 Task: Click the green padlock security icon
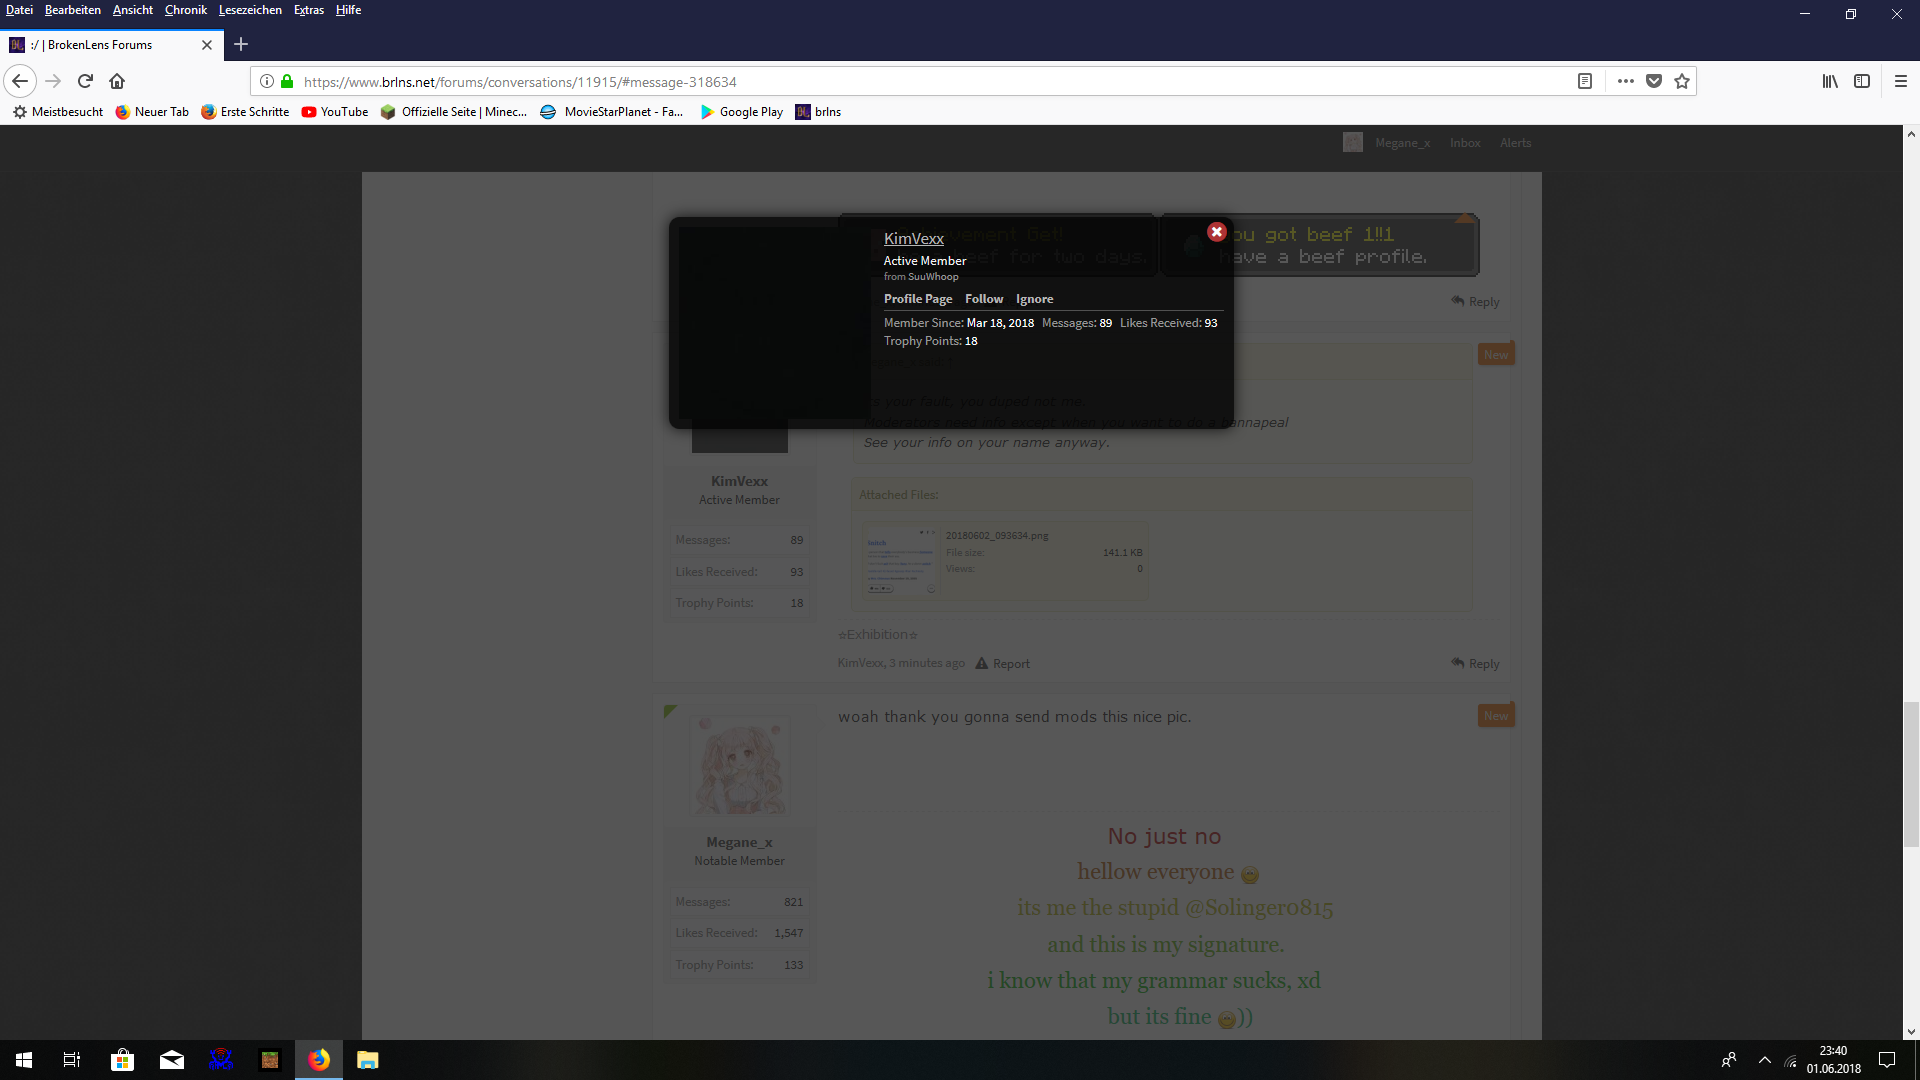click(287, 81)
